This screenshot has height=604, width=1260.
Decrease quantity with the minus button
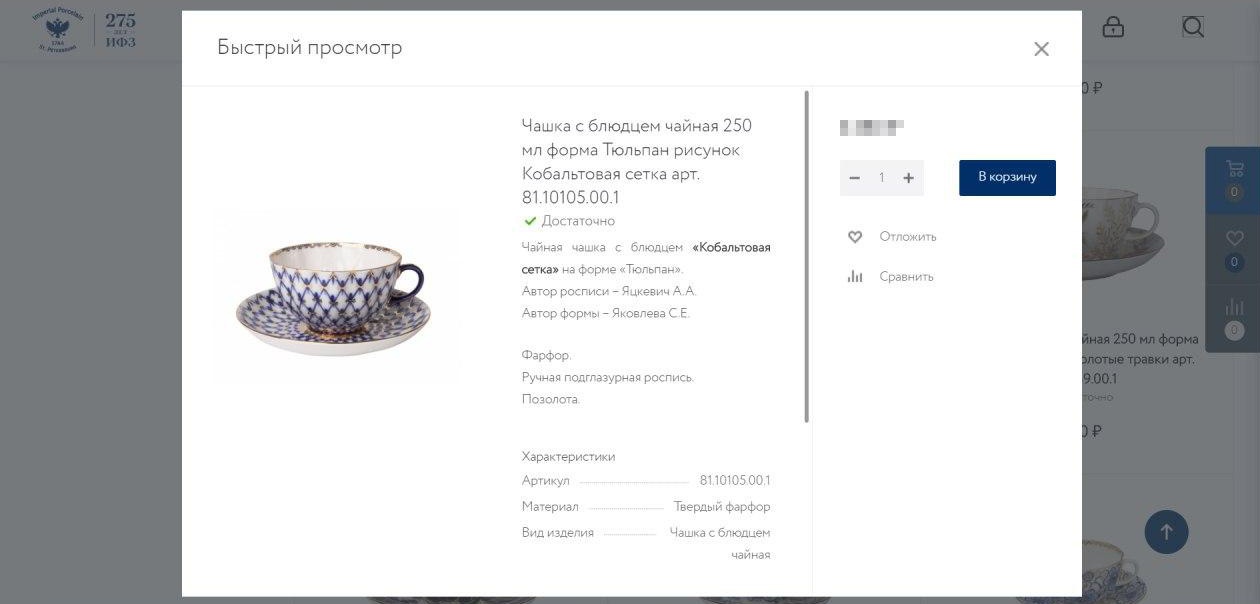pos(854,178)
